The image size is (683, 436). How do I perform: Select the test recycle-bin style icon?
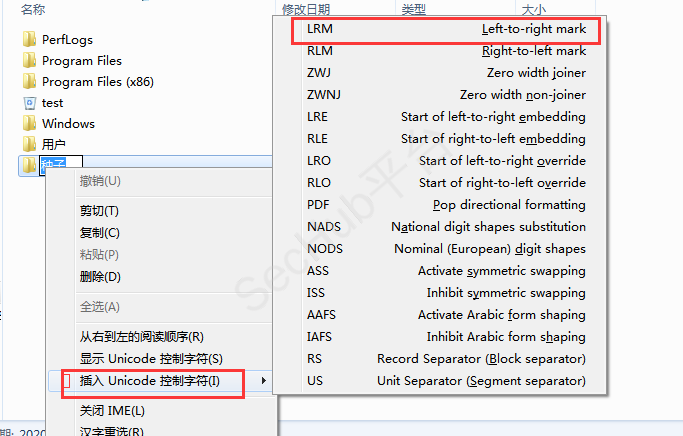click(x=29, y=103)
